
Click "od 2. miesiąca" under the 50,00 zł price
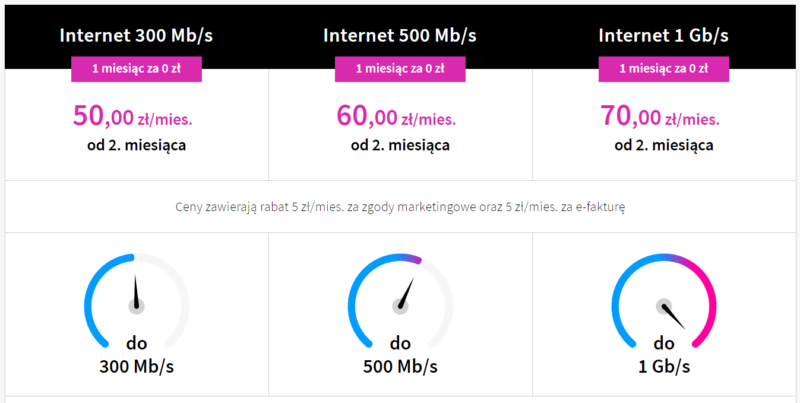(136, 145)
